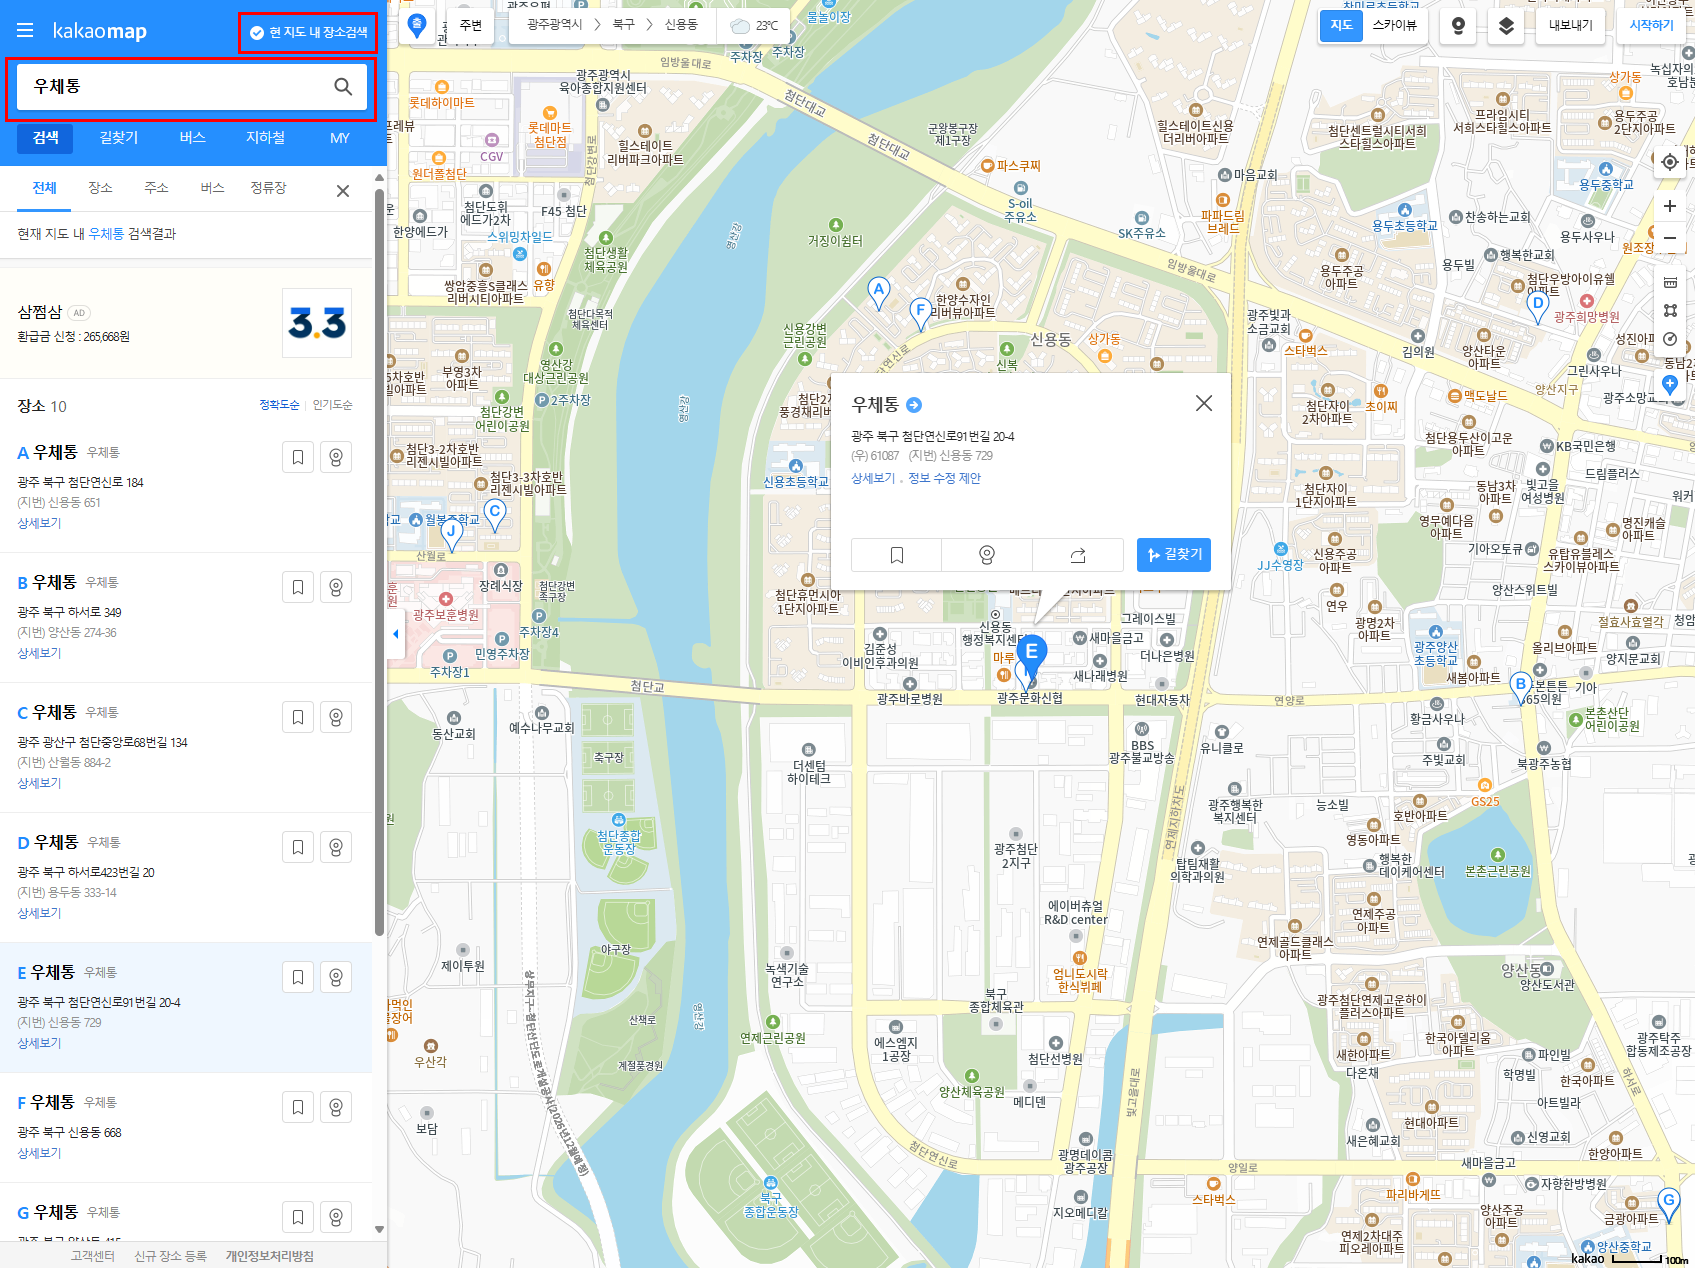Select the 검색 tab

pos(46,138)
